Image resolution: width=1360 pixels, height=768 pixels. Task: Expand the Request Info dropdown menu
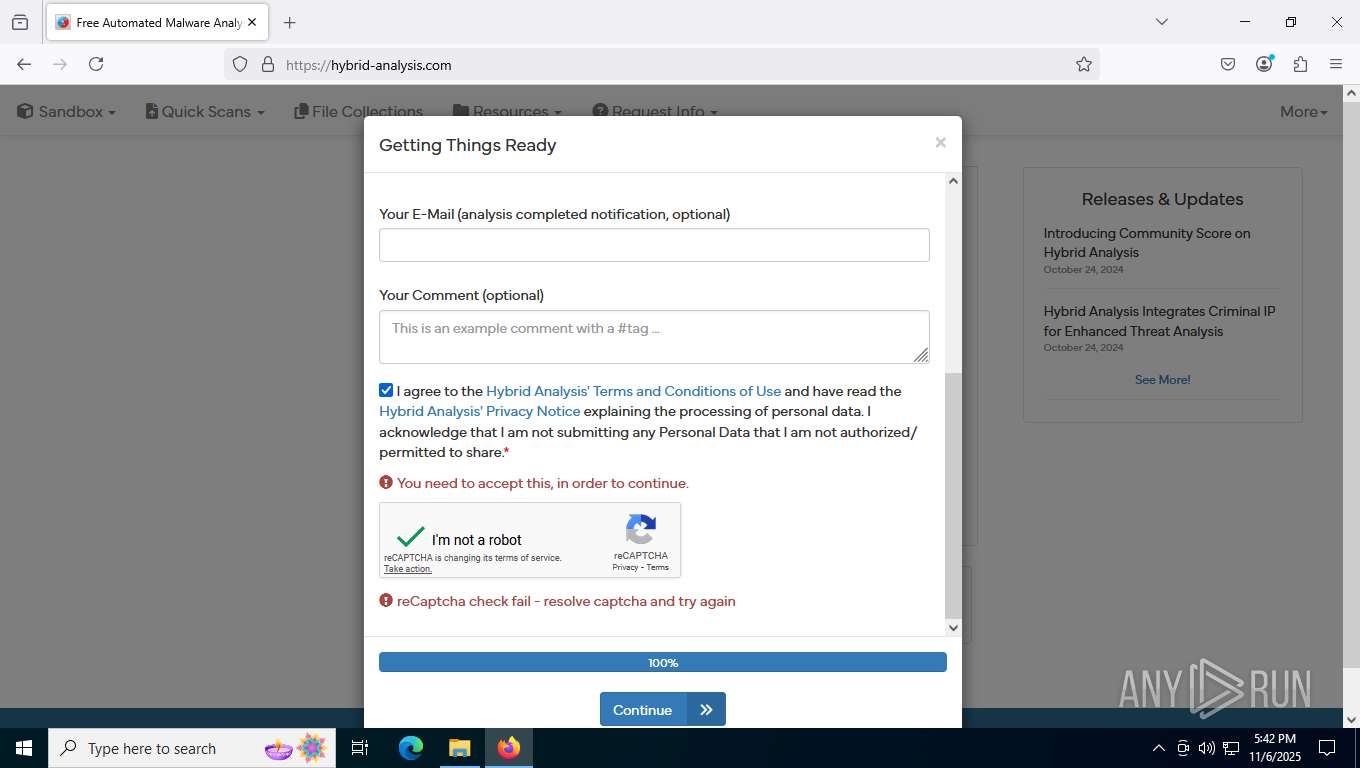click(x=655, y=112)
